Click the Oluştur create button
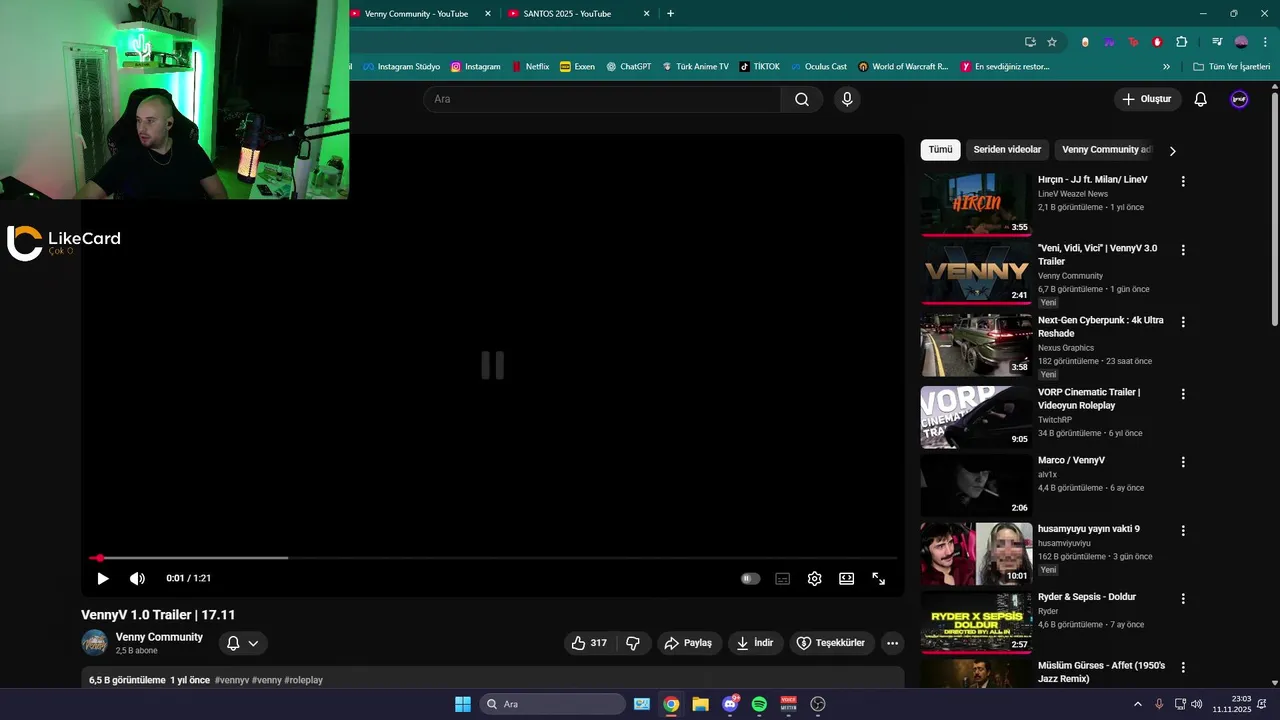The image size is (1280, 720). click(1147, 99)
